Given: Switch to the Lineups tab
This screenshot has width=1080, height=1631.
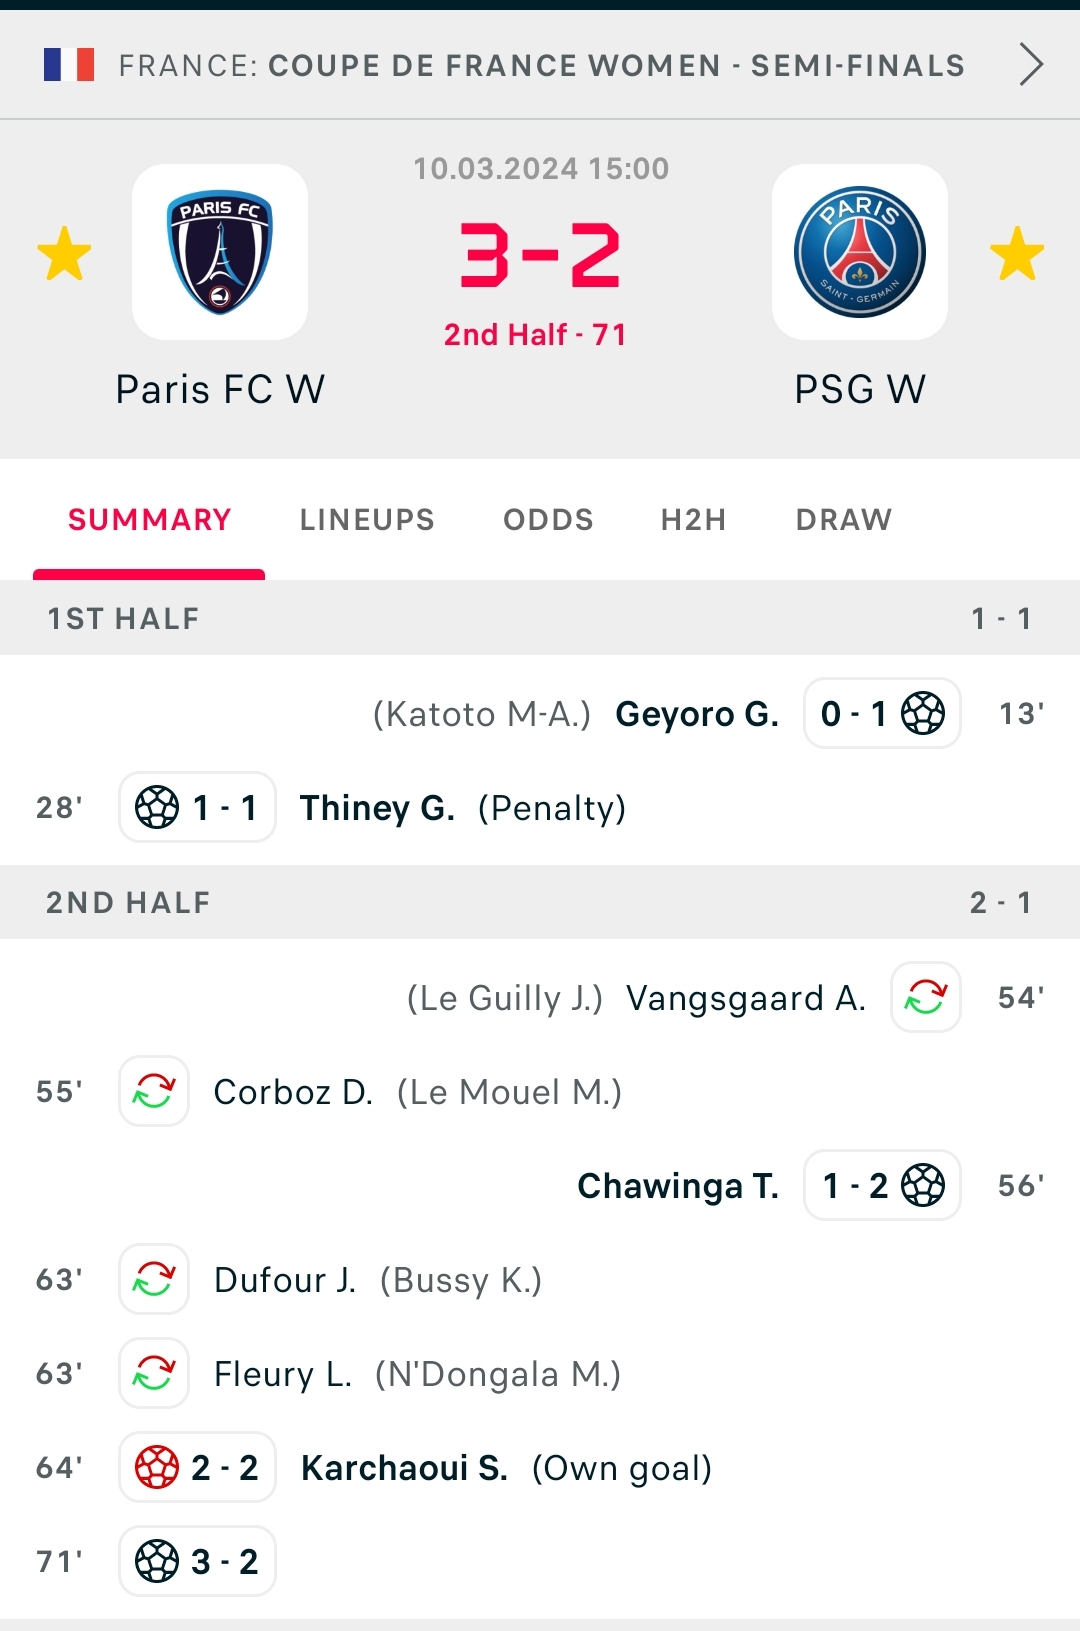Looking at the screenshot, I should tap(367, 520).
